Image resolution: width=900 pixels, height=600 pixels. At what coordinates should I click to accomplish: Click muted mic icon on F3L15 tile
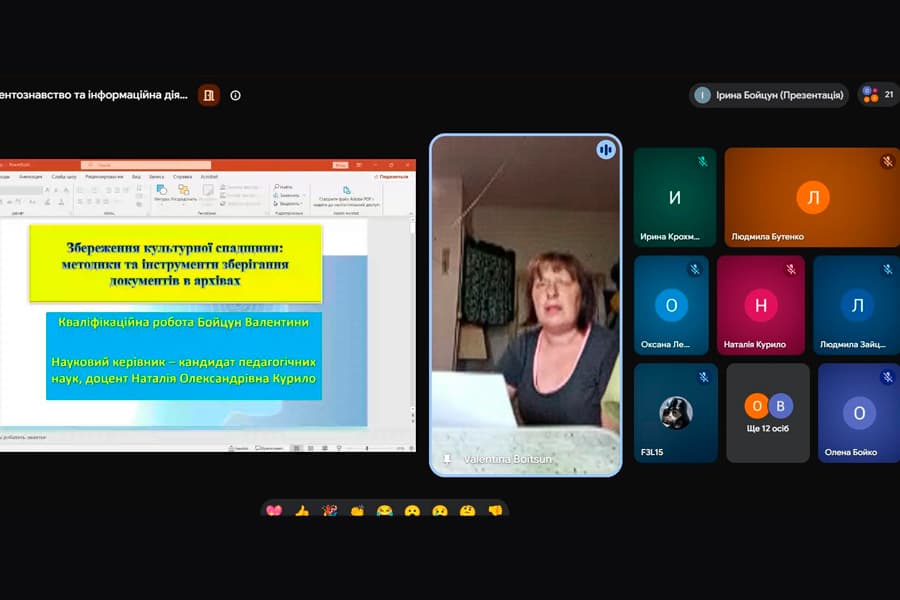tap(704, 377)
